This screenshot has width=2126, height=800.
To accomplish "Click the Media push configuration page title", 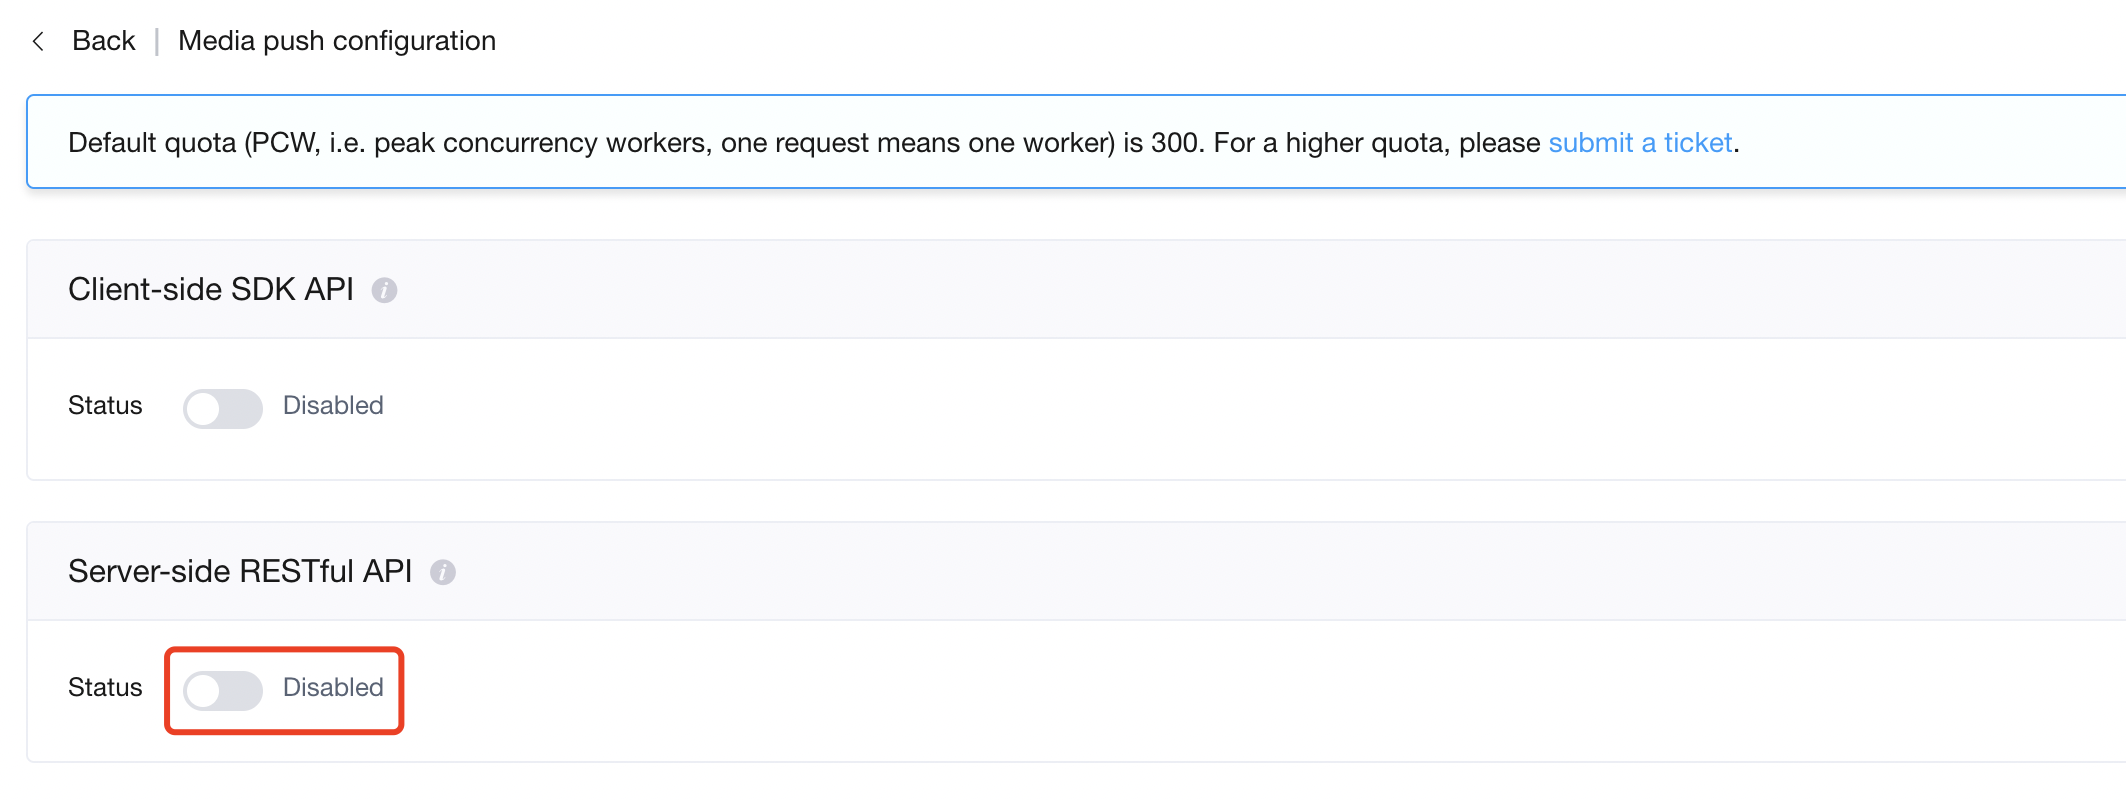I will 337,41.
